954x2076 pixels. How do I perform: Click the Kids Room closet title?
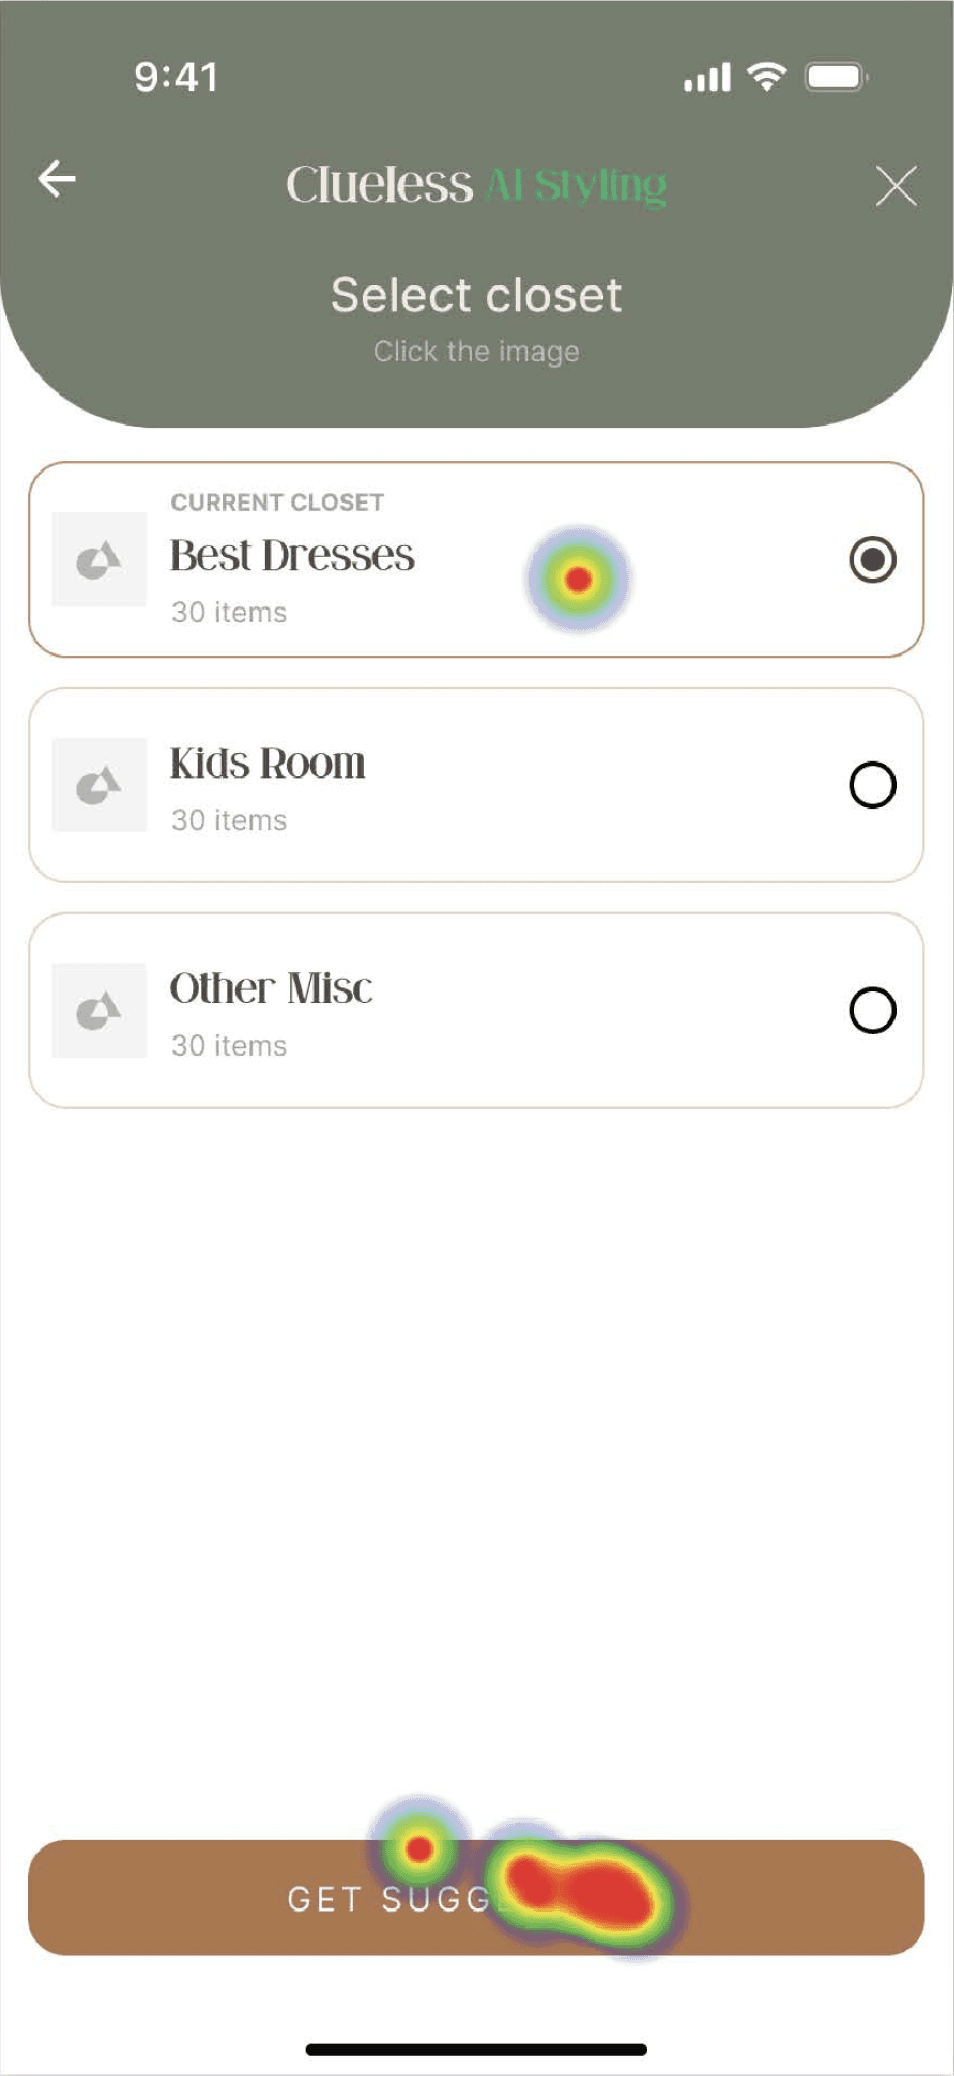[x=267, y=764]
